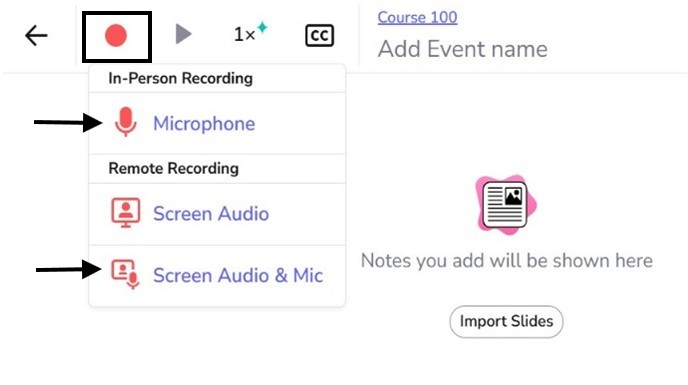The image size is (688, 385).
Task: Choose Screen Audio & Mic option
Action: (217, 275)
